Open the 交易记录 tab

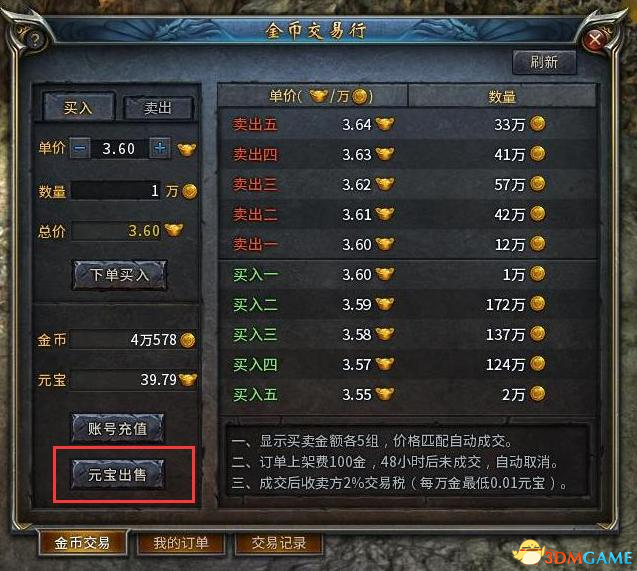(x=279, y=543)
